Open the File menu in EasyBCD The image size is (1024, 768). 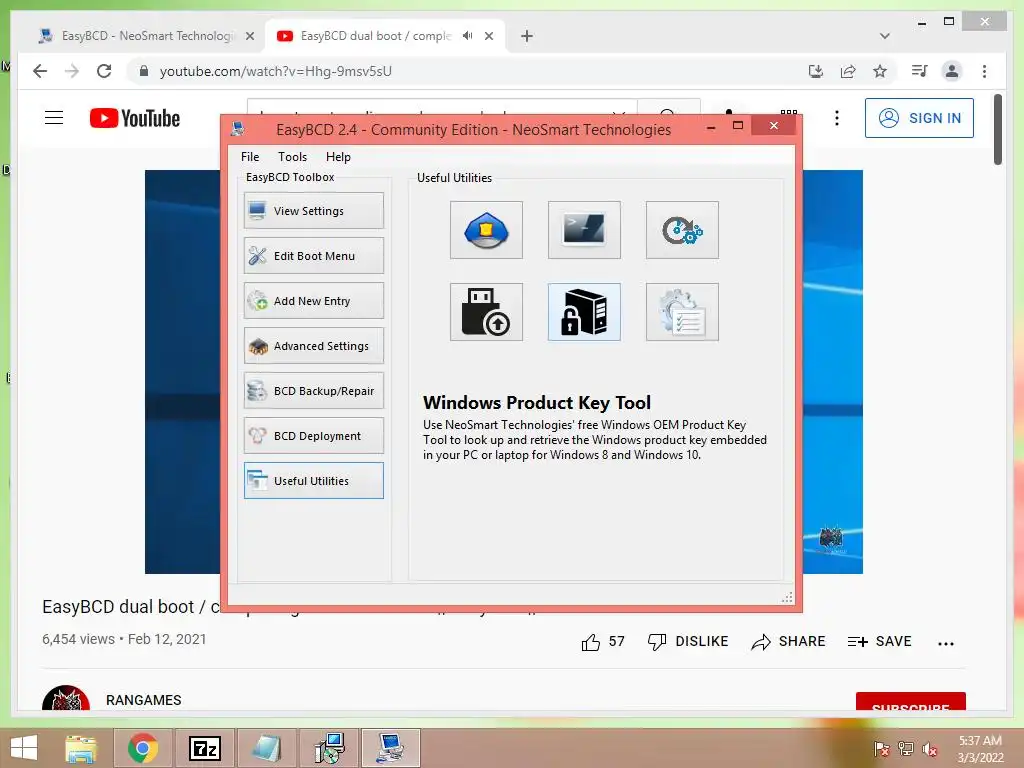(x=249, y=157)
